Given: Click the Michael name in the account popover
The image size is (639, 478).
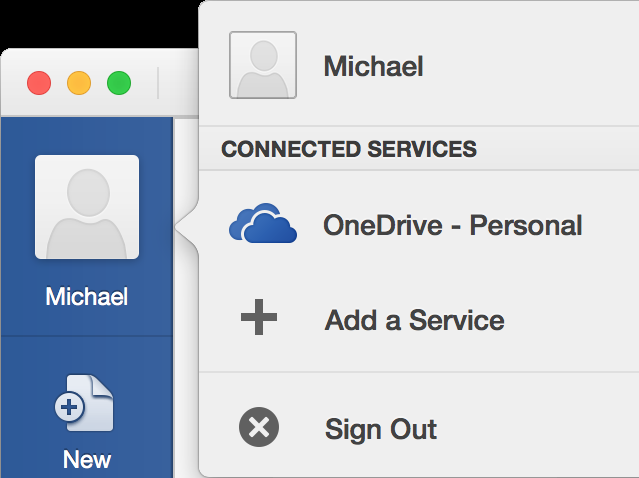Looking at the screenshot, I should click(x=373, y=66).
